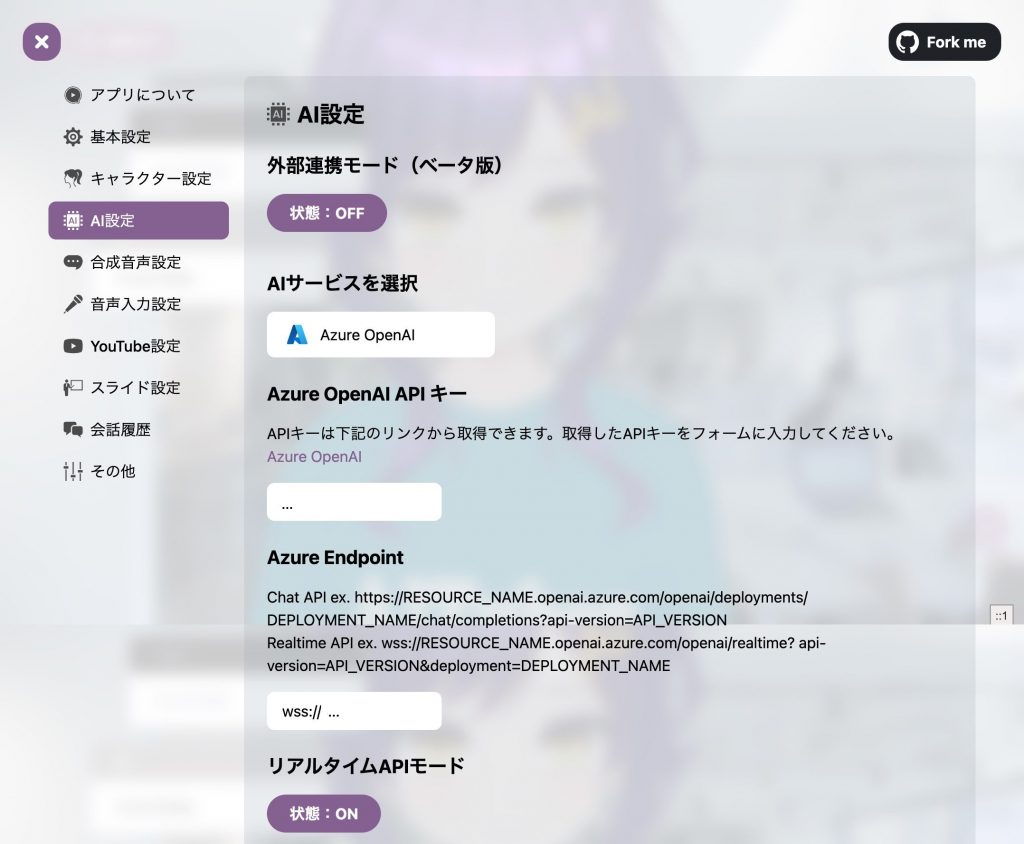Click the AI chip icon in sidebar

coord(72,221)
